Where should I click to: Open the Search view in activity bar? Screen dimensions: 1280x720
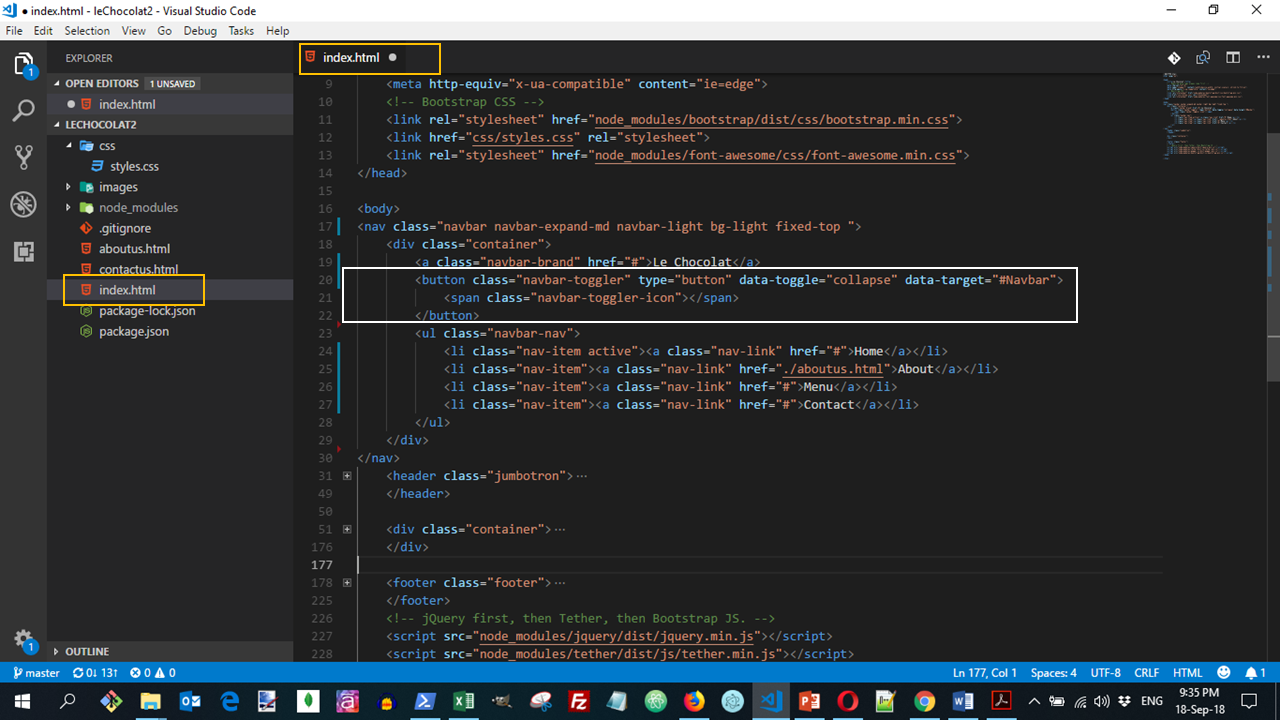point(23,110)
